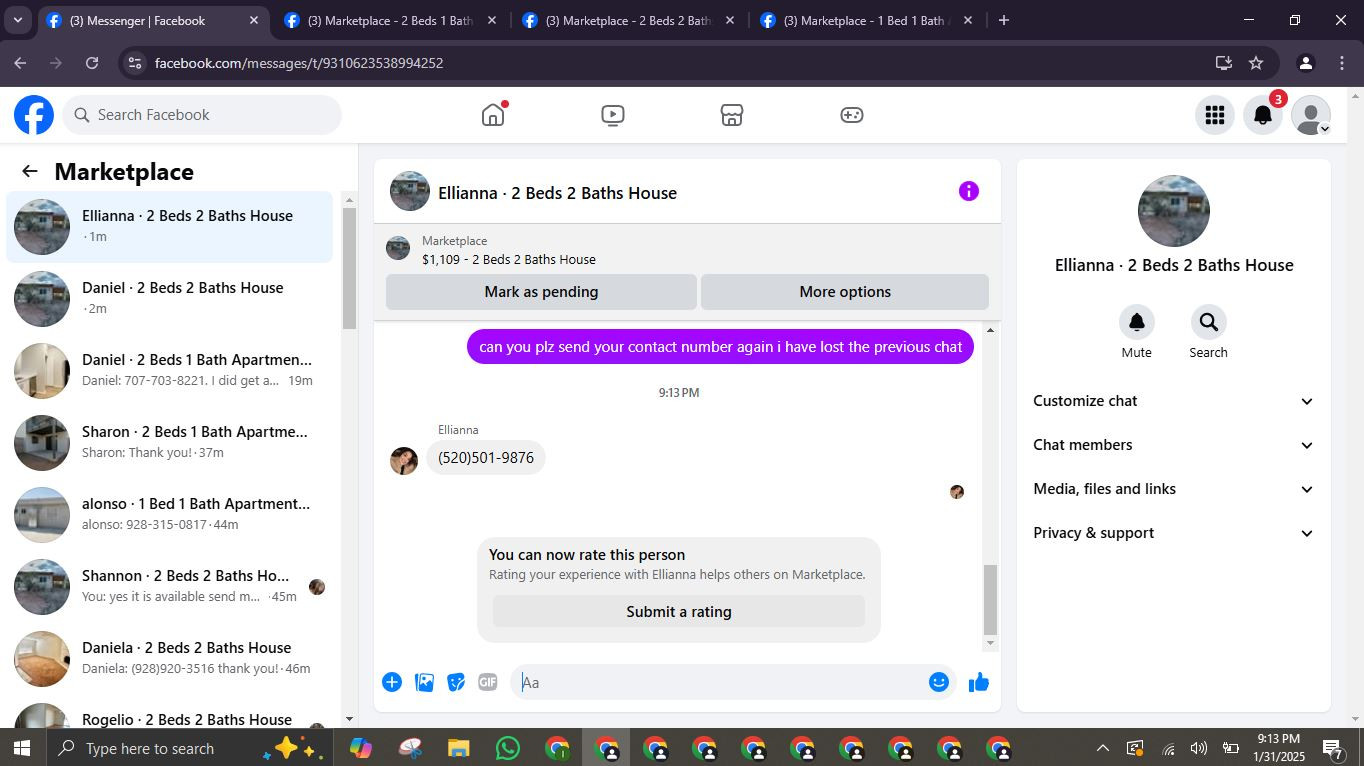Switch to Marketplace 2 Beds 1 Bath tab
This screenshot has width=1364, height=766.
click(x=389, y=20)
